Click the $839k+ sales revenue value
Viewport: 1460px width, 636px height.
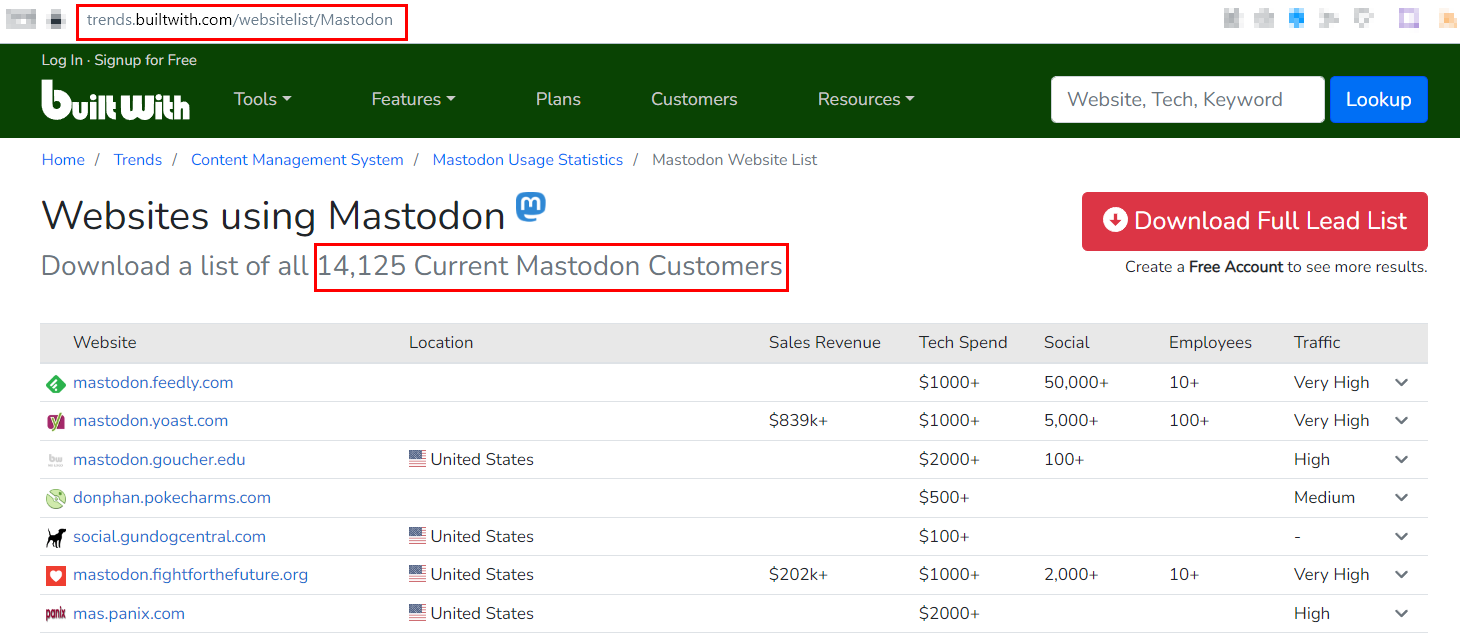tap(798, 421)
